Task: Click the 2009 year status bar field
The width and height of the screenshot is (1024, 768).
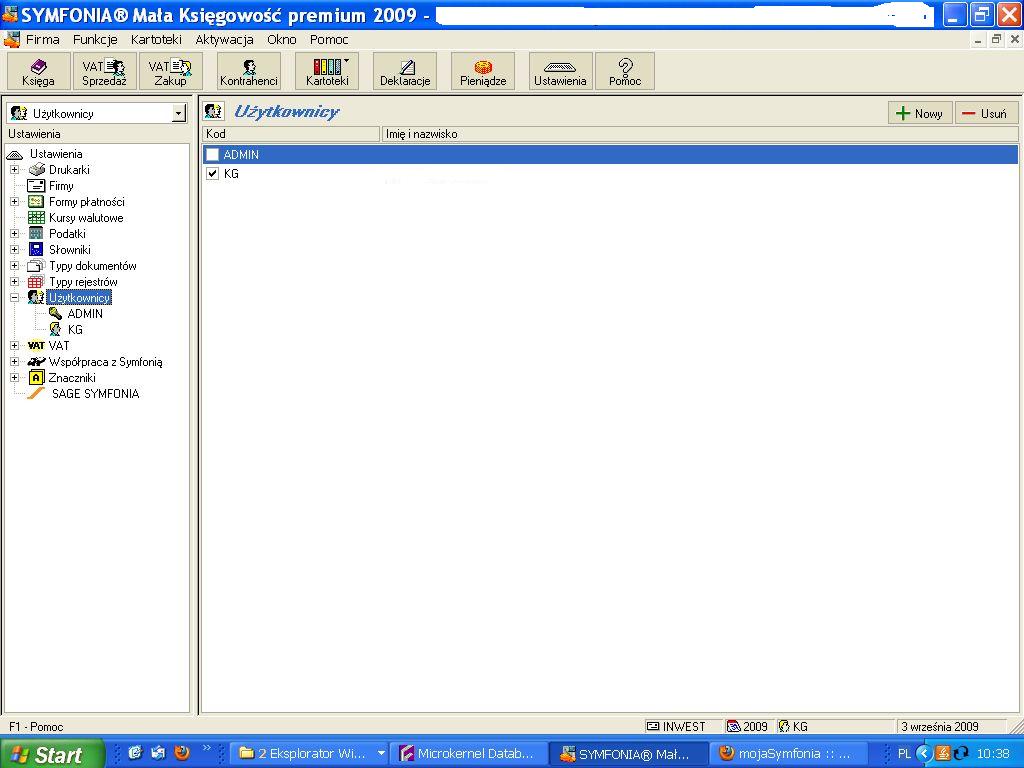Action: coord(748,726)
